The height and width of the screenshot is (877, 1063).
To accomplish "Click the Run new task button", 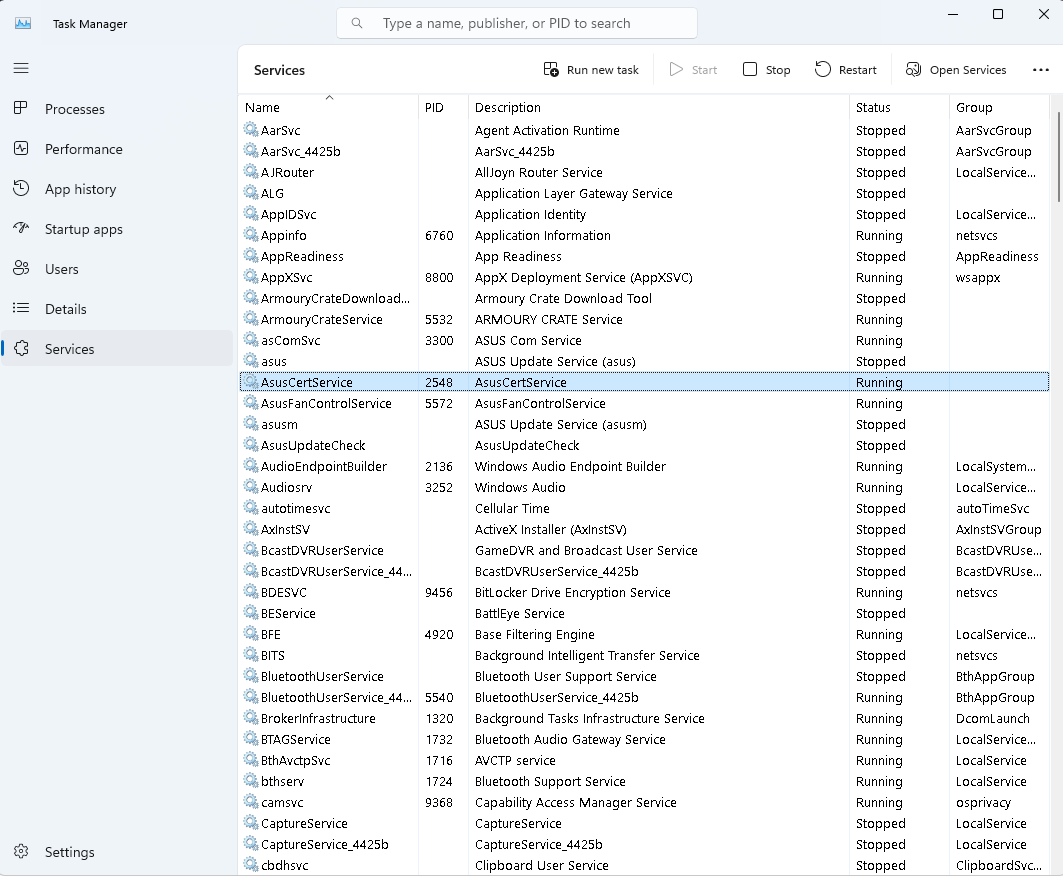I will 591,70.
